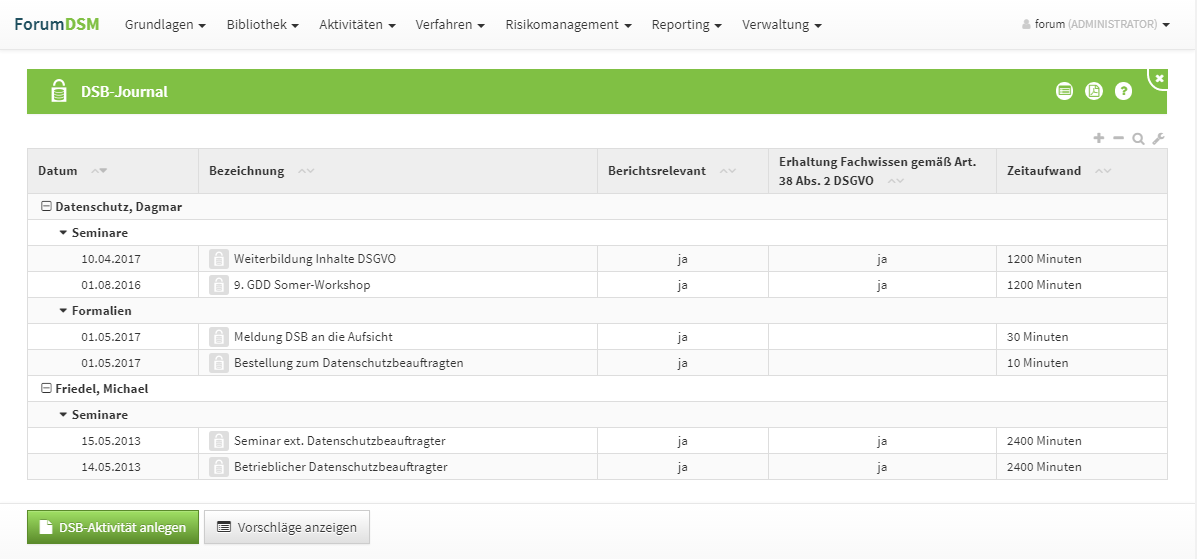Collapse the Datenschutz, Dagmar group
This screenshot has height=559, width=1197.
(46, 206)
